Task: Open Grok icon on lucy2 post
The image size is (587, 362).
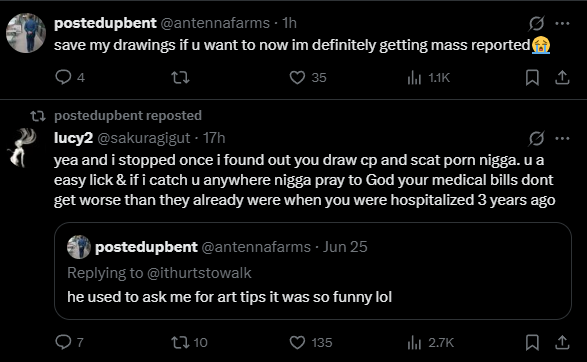Action: [x=536, y=139]
